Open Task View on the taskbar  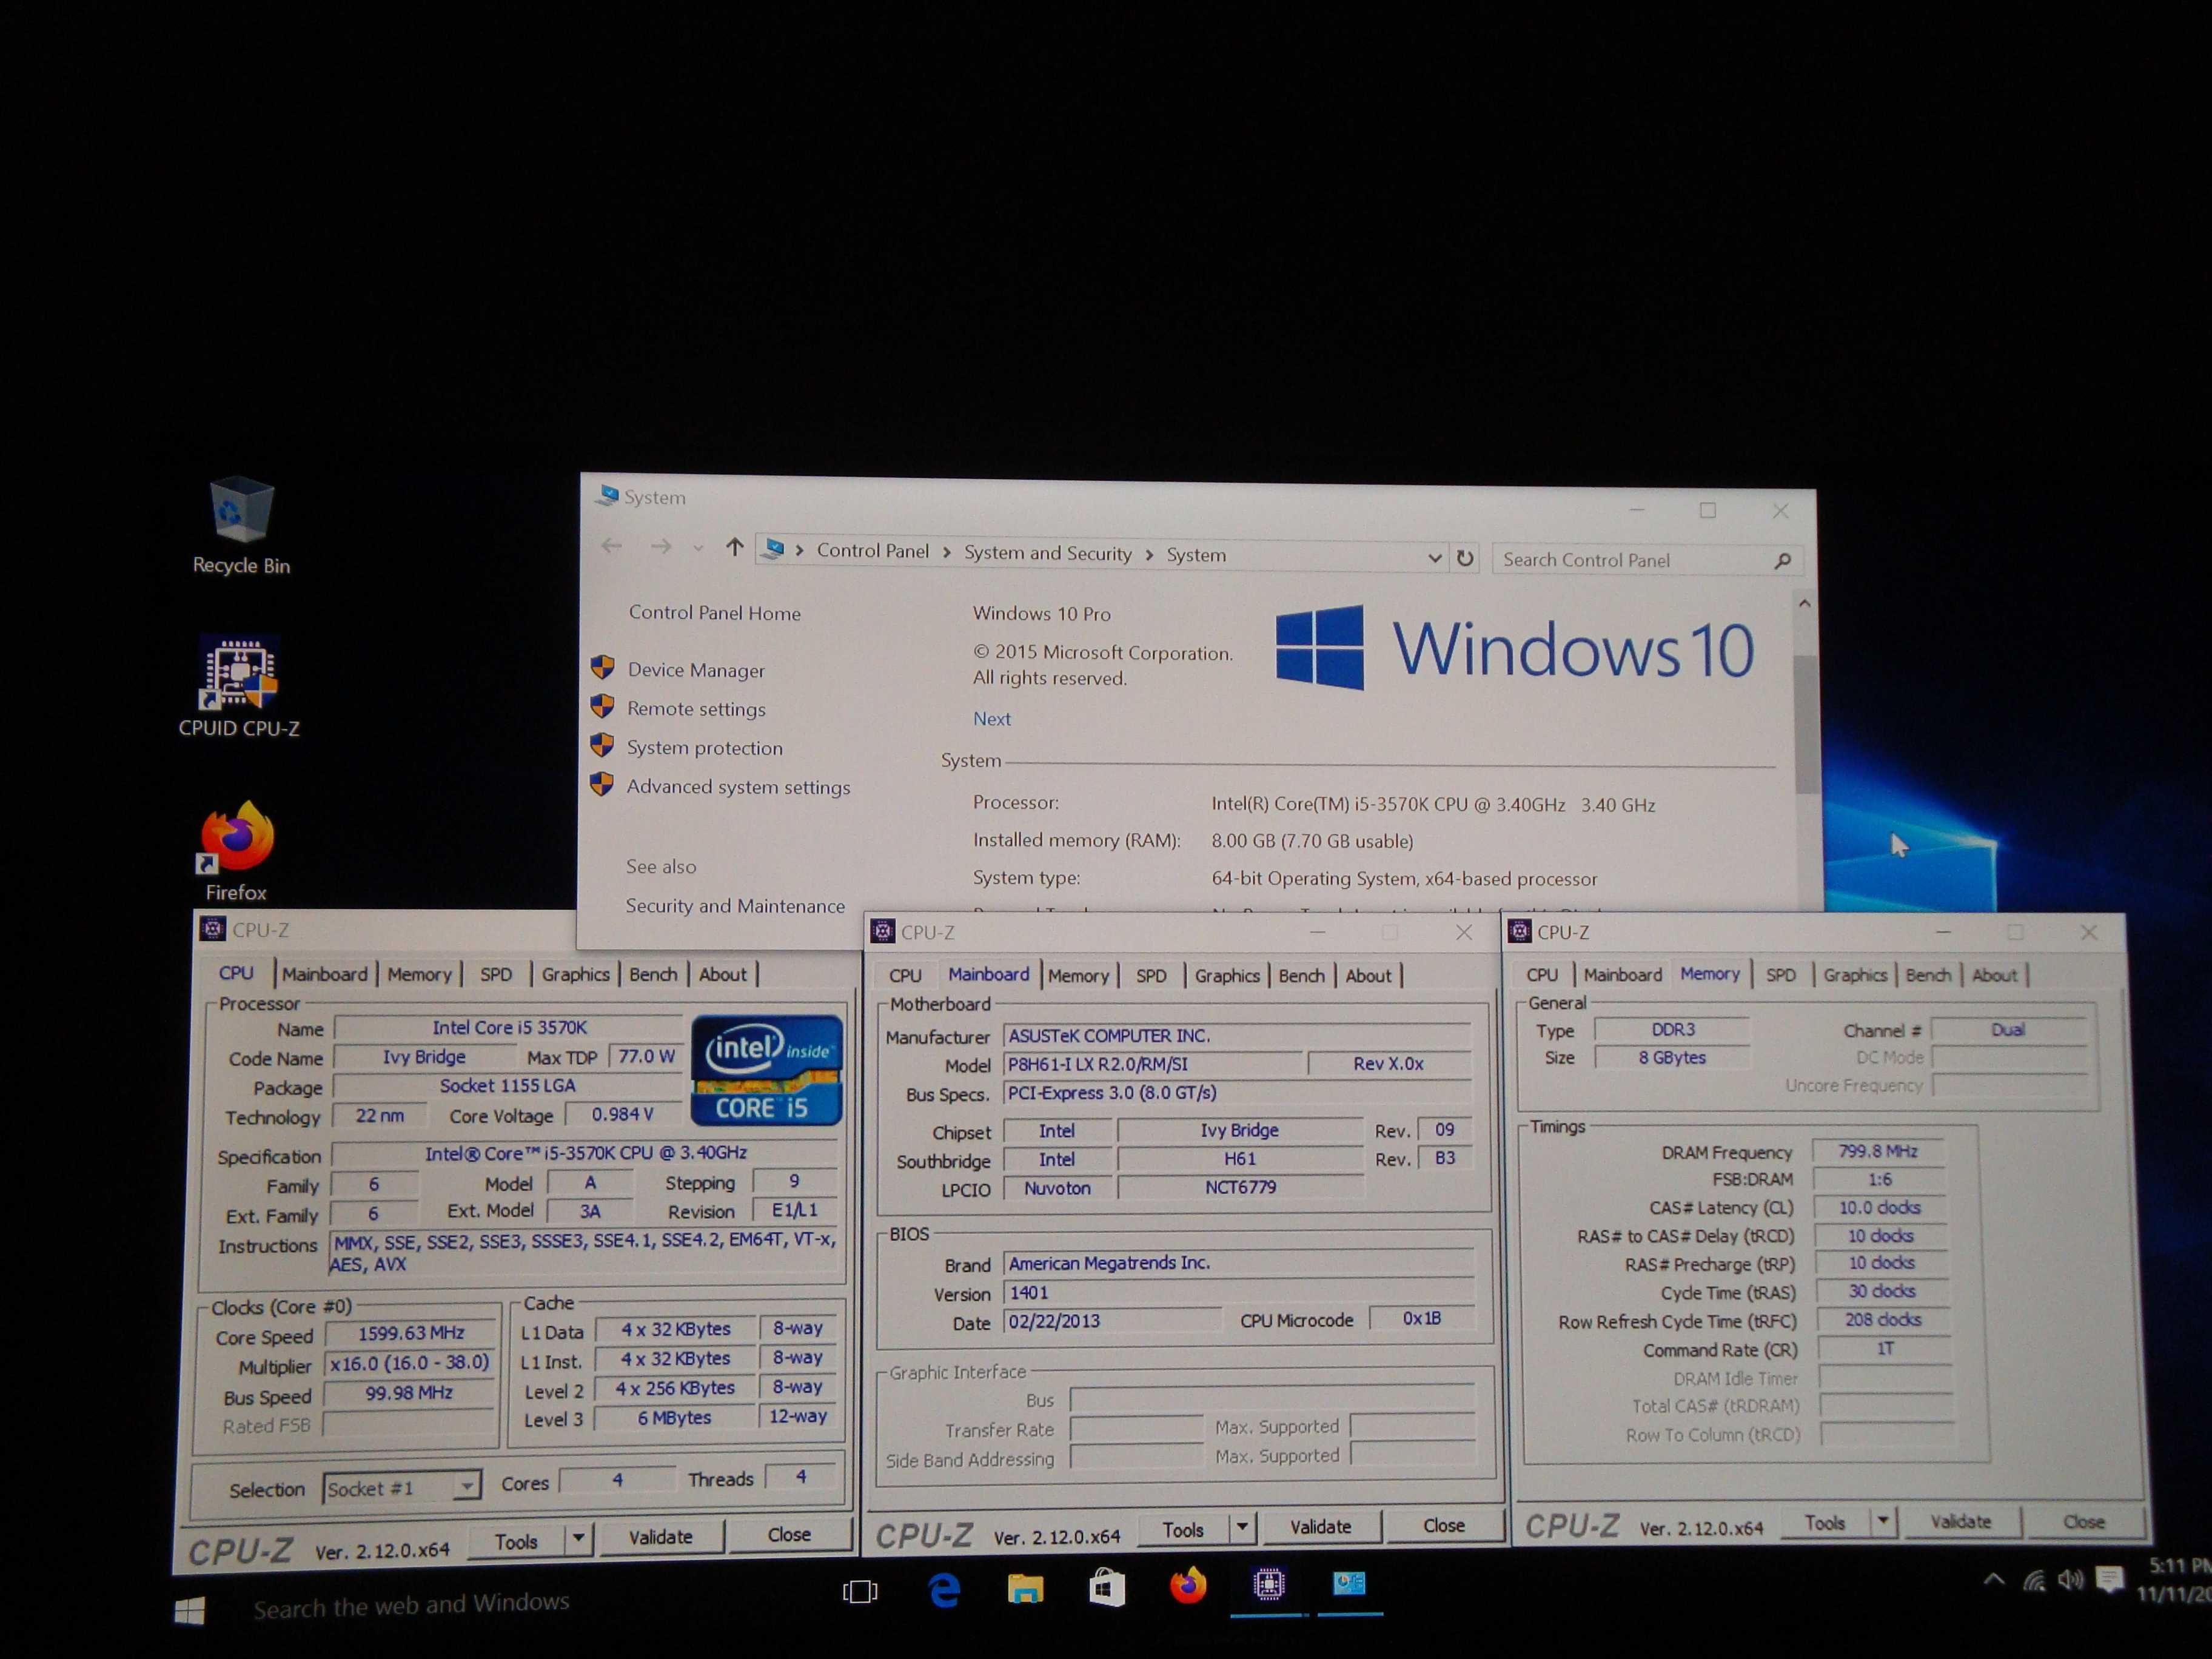tap(860, 1591)
